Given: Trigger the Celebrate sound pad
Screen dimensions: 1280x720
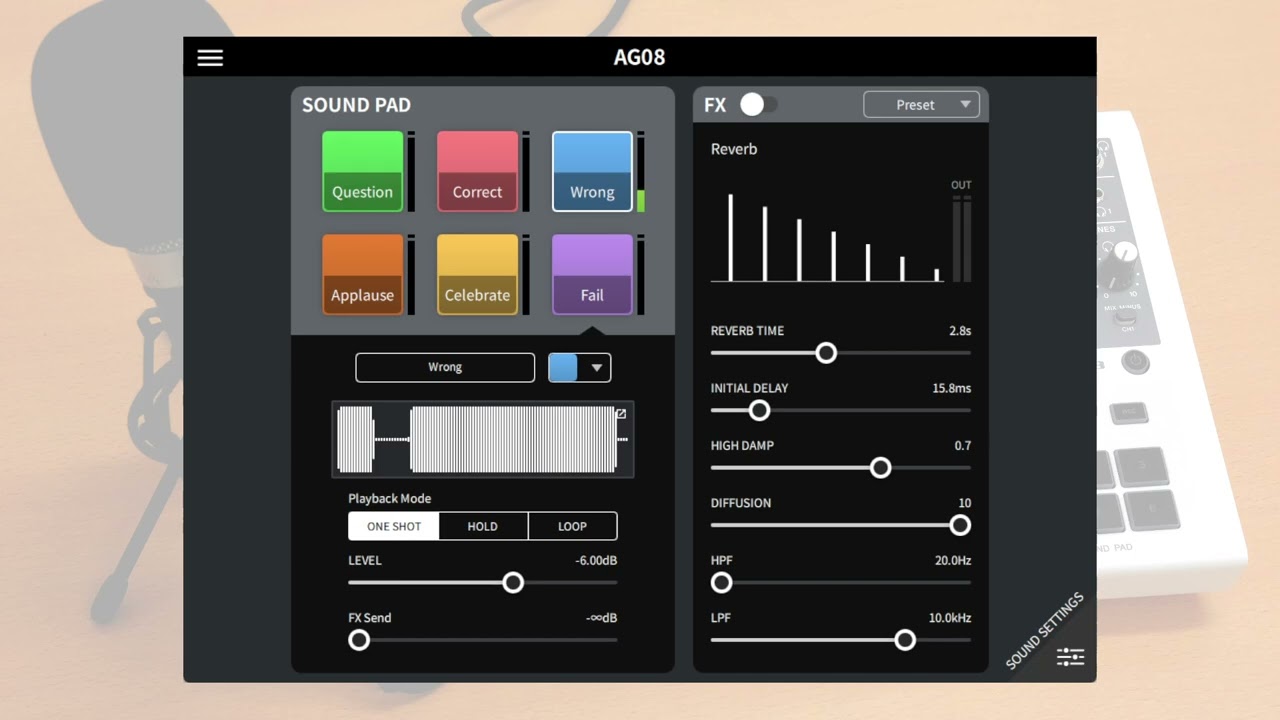Looking at the screenshot, I should pos(477,274).
